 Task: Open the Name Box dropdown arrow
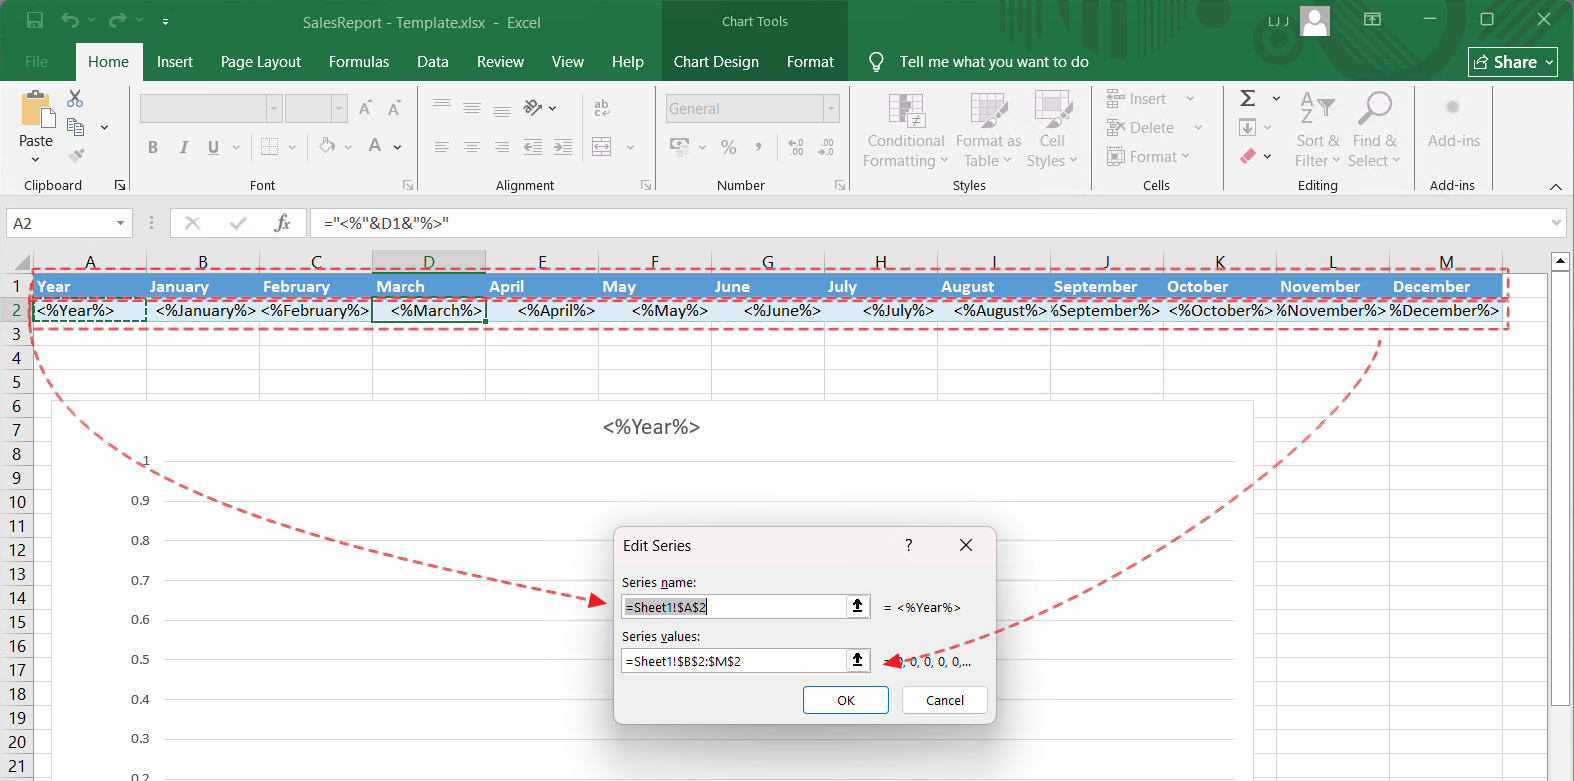120,223
